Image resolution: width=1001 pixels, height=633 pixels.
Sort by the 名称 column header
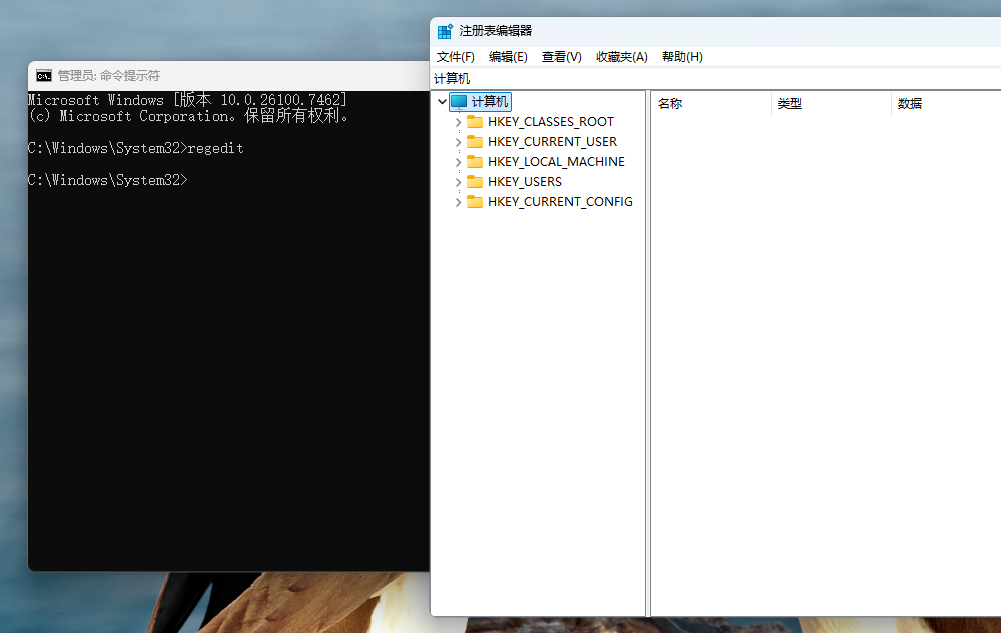pyautogui.click(x=711, y=103)
